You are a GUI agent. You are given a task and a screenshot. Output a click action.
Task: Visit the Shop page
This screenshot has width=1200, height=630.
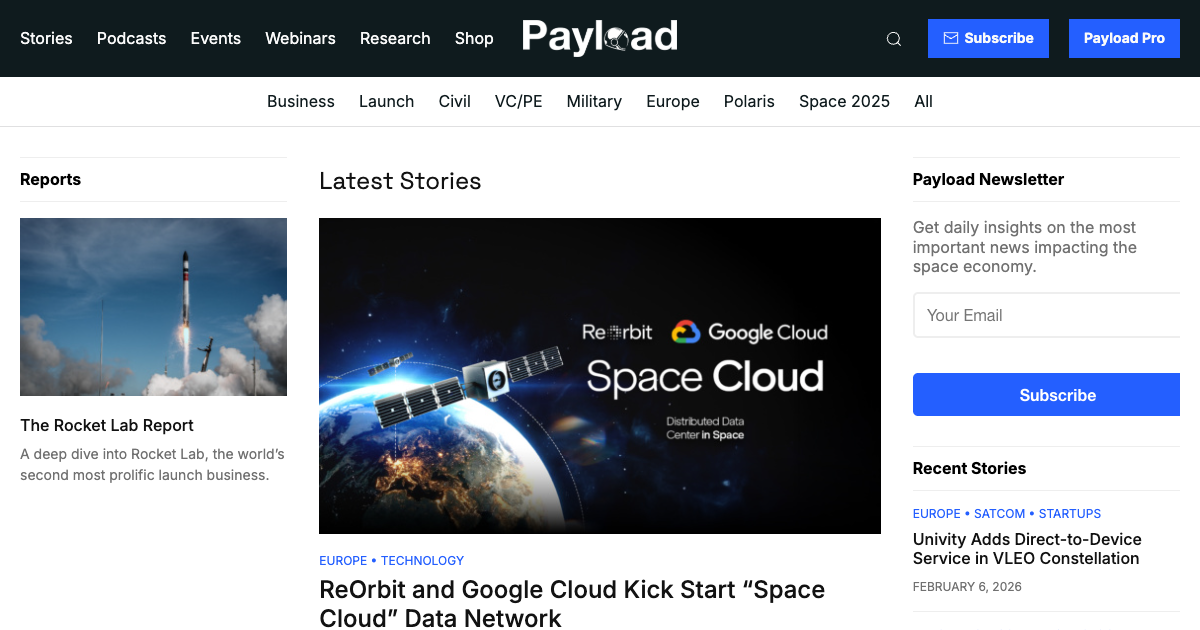[x=474, y=38]
